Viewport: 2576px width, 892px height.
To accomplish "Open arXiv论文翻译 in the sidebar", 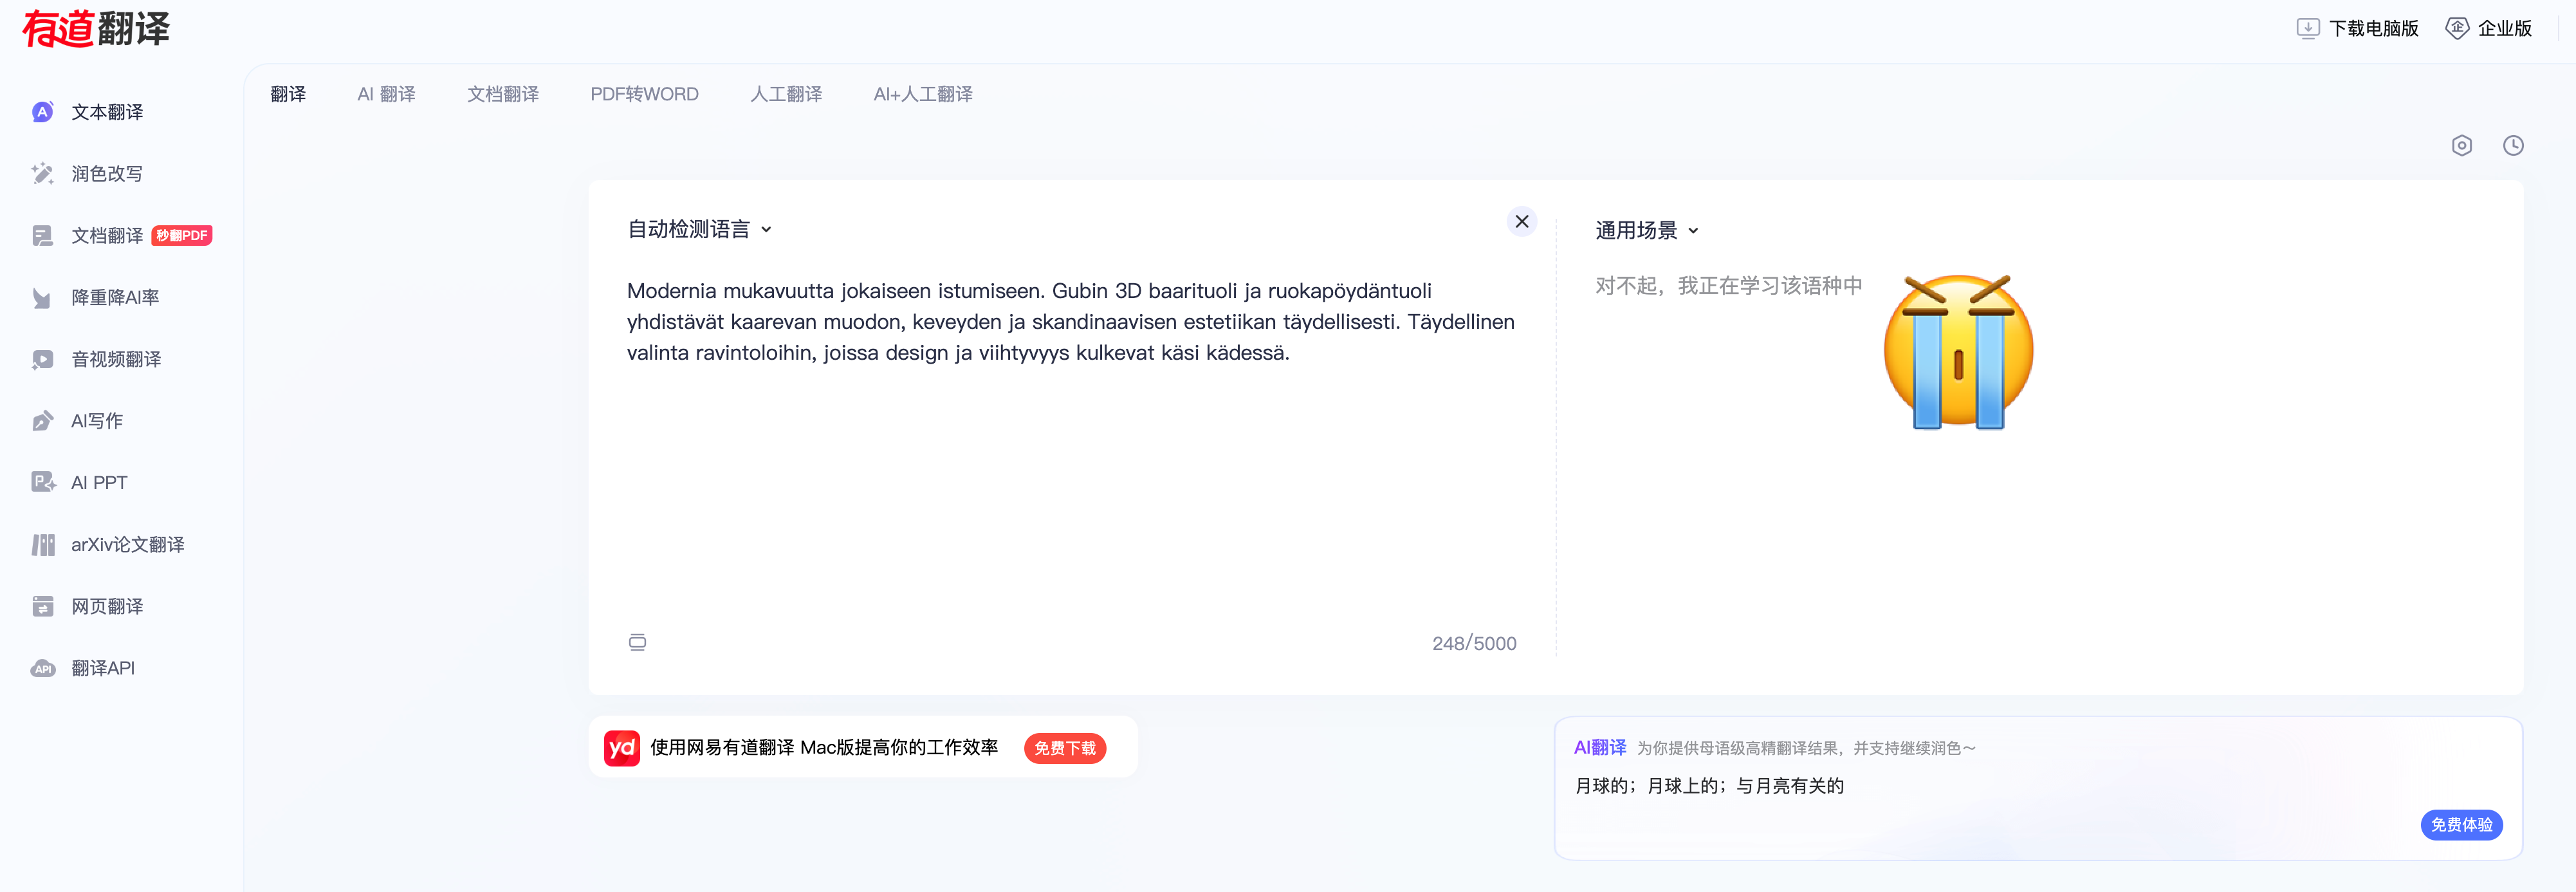I will click(x=126, y=545).
